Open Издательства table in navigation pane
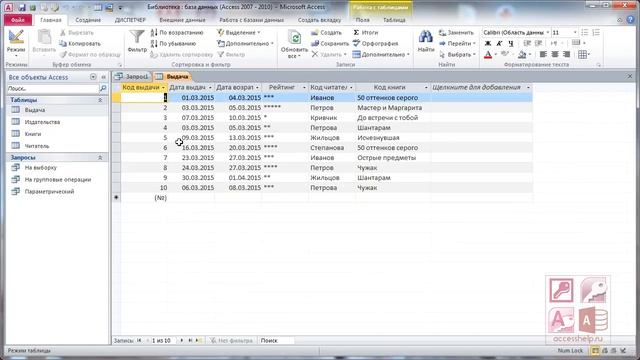The image size is (640, 360). (42, 122)
